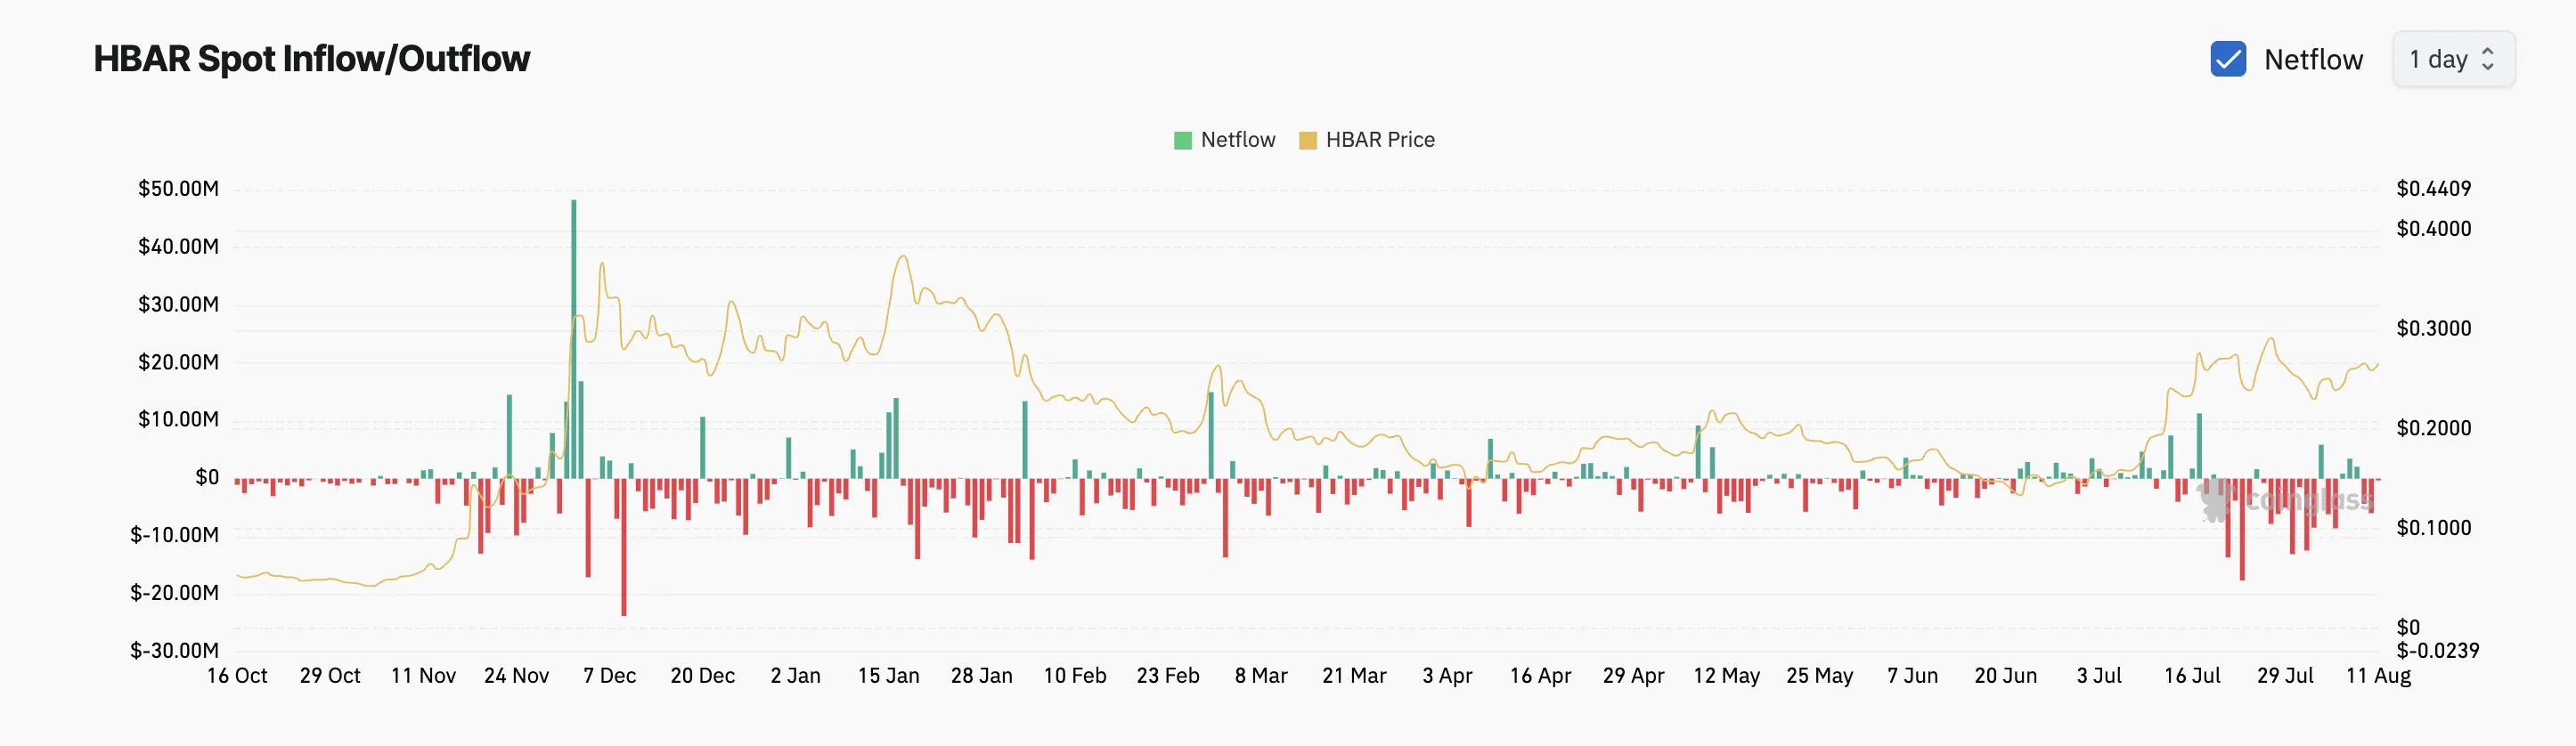
Task: Click the 11 Aug date axis label
Action: pyautogui.click(x=2378, y=676)
